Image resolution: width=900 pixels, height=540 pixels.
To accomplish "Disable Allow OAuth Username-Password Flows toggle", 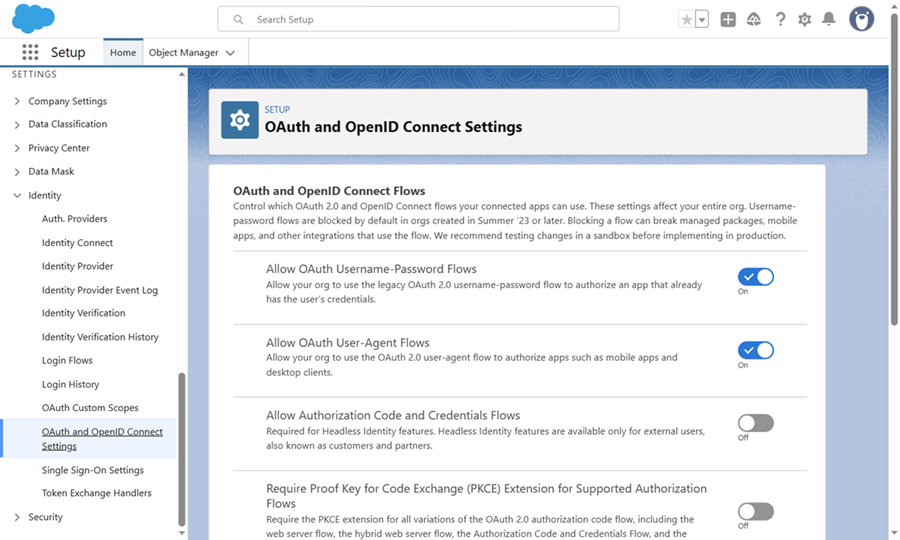I will point(755,277).
